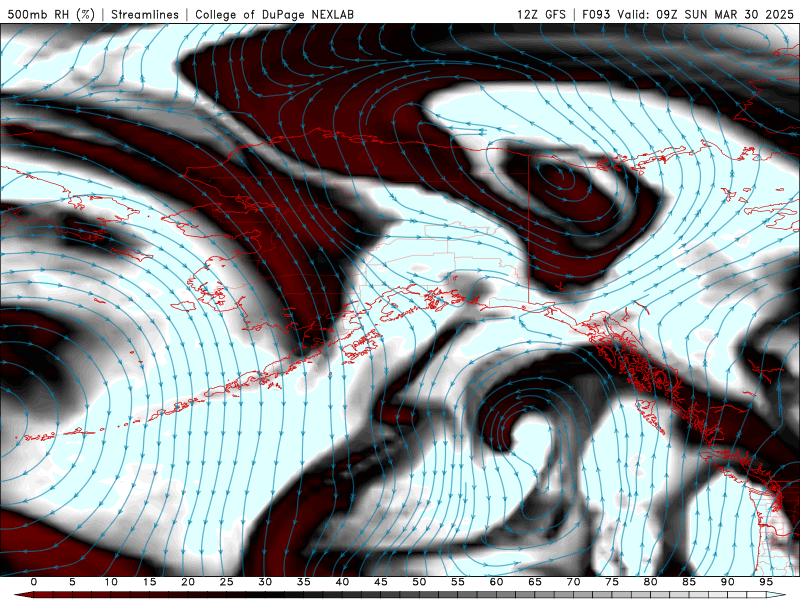Click the 40 value on the color scale
800x600 pixels.
(342, 582)
